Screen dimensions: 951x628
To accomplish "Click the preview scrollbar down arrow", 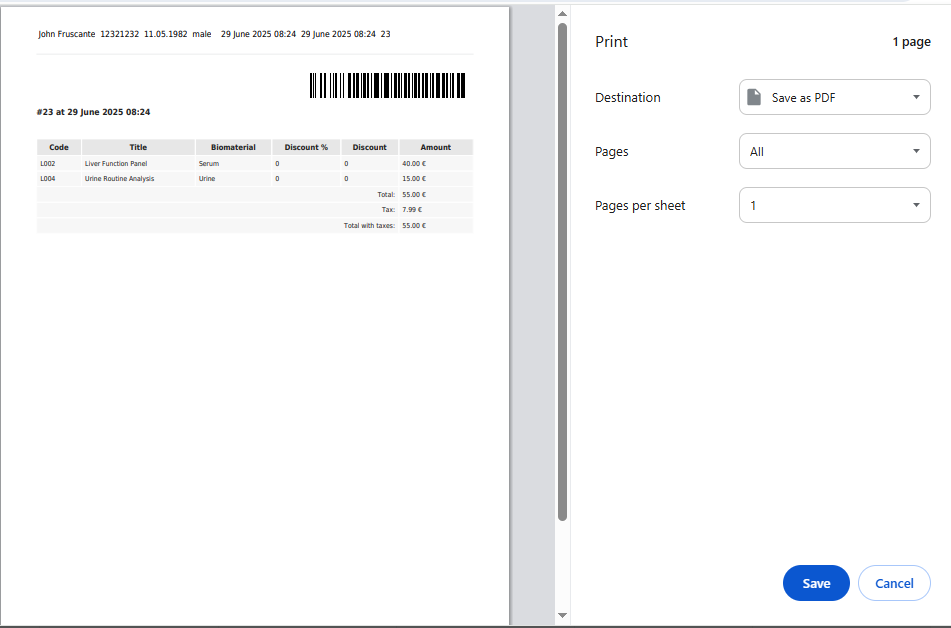I will point(562,615).
